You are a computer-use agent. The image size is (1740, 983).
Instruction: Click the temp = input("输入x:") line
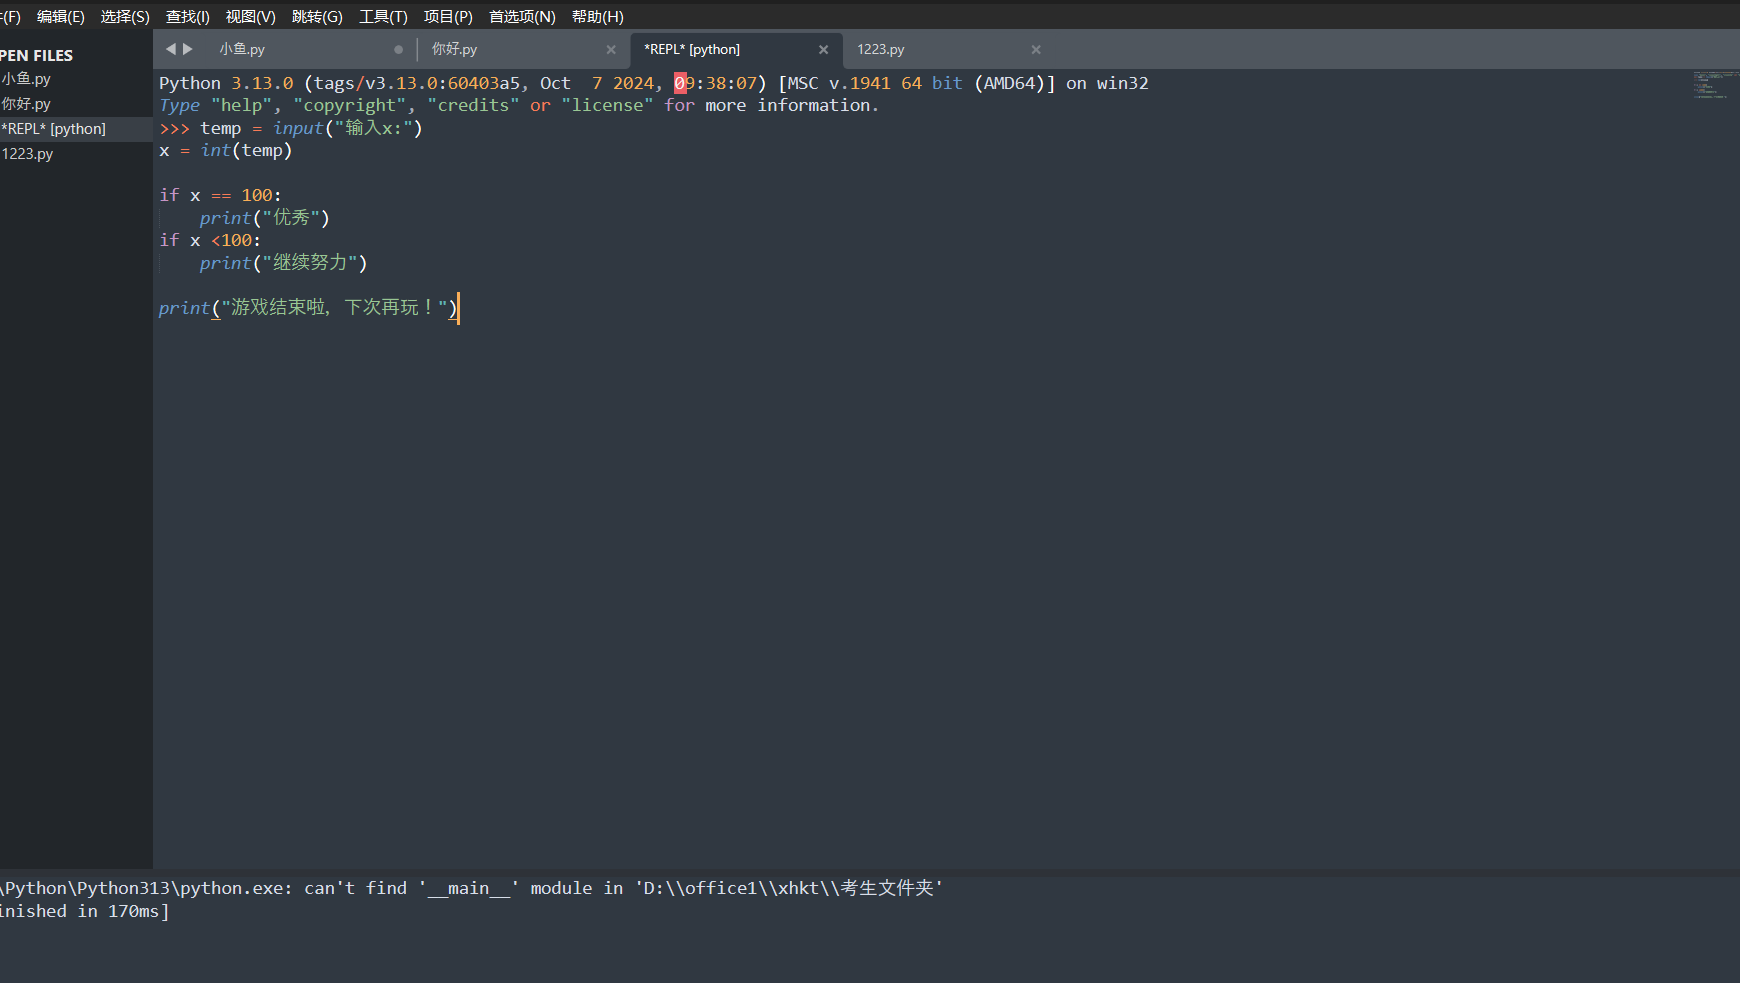(291, 128)
